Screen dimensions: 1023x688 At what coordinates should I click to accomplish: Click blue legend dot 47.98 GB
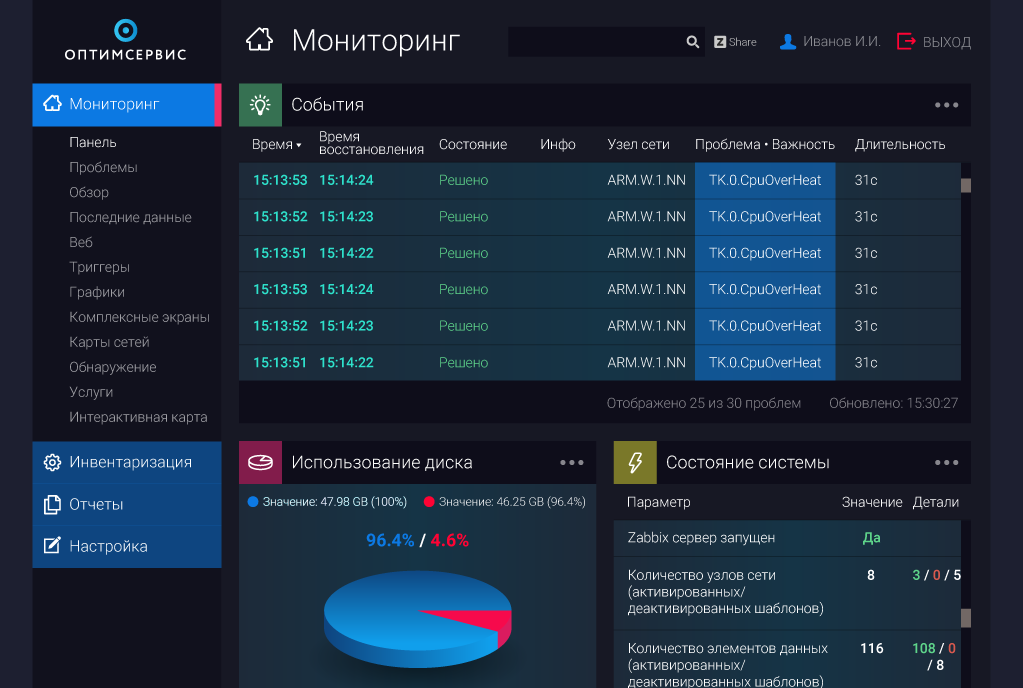[253, 501]
